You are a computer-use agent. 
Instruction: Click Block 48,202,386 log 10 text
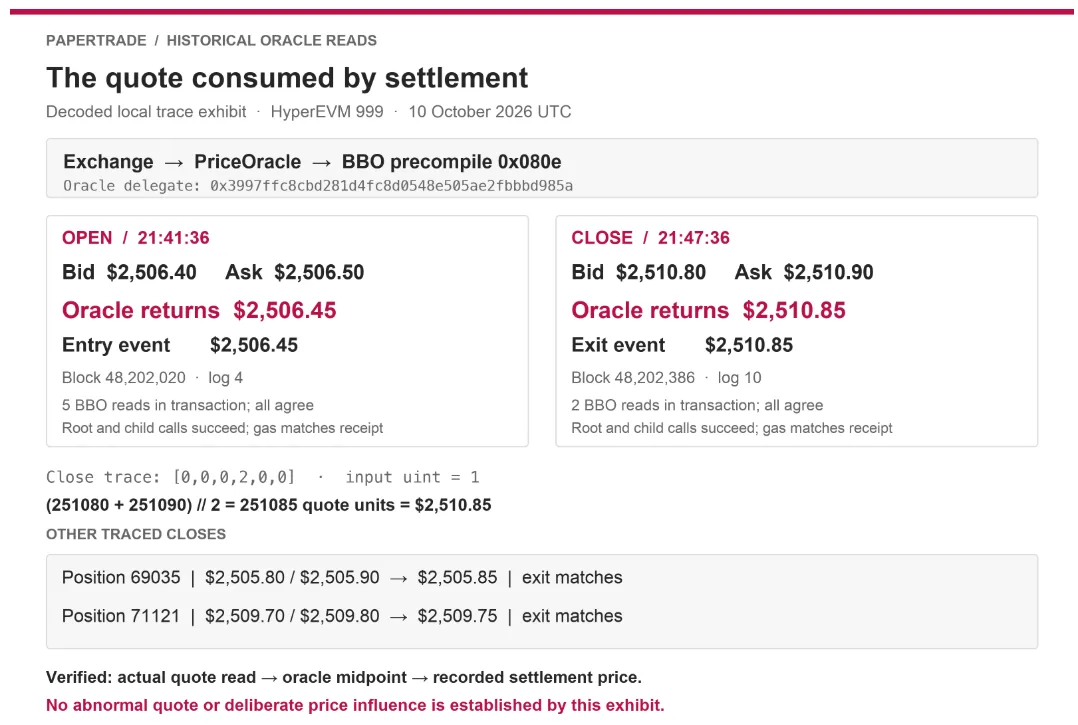point(666,378)
